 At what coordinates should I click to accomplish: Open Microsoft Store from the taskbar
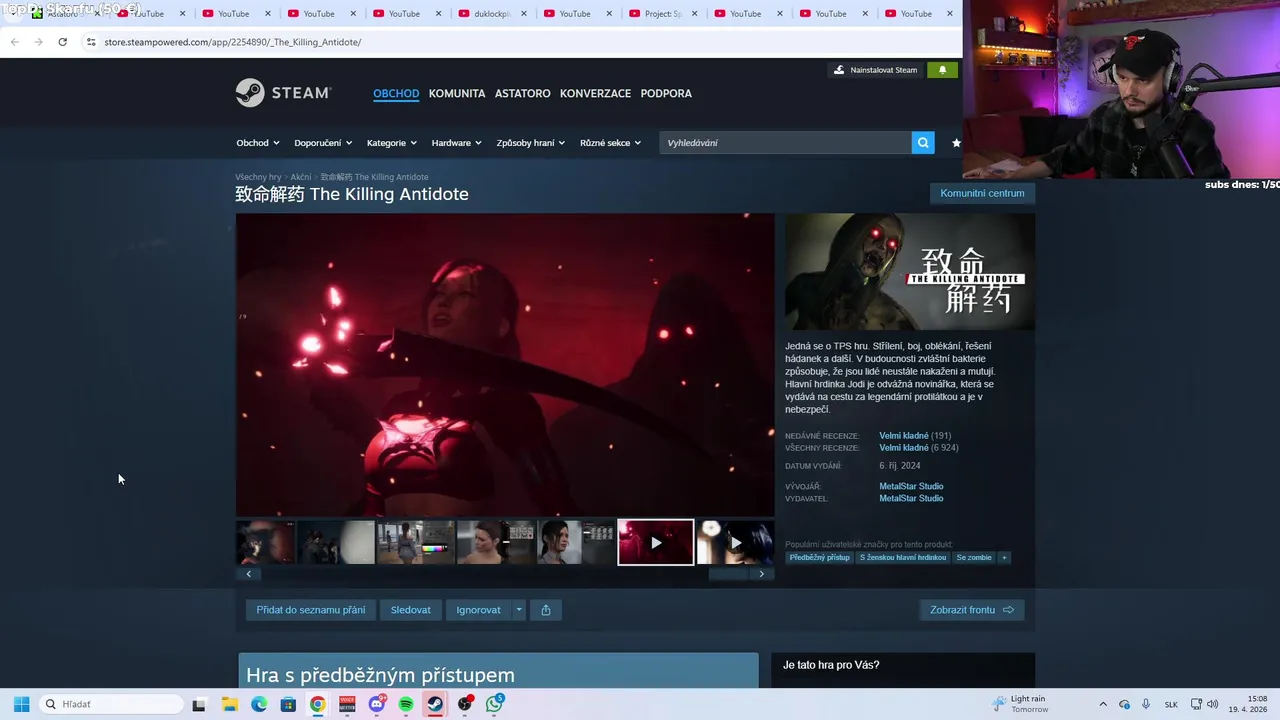pos(288,704)
